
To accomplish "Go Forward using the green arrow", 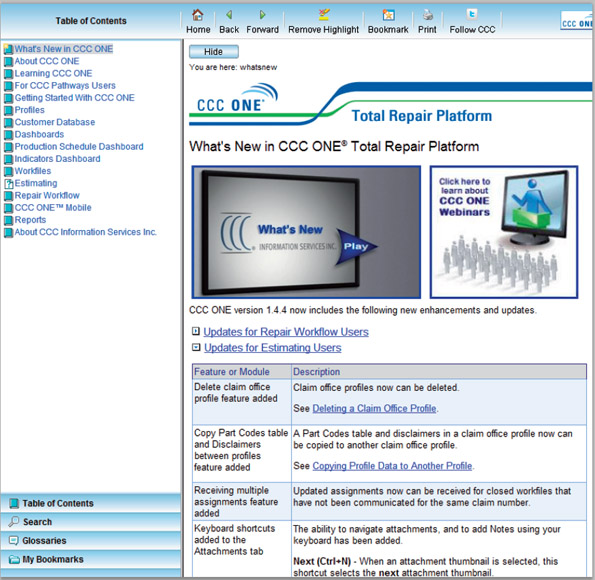I will [x=262, y=15].
